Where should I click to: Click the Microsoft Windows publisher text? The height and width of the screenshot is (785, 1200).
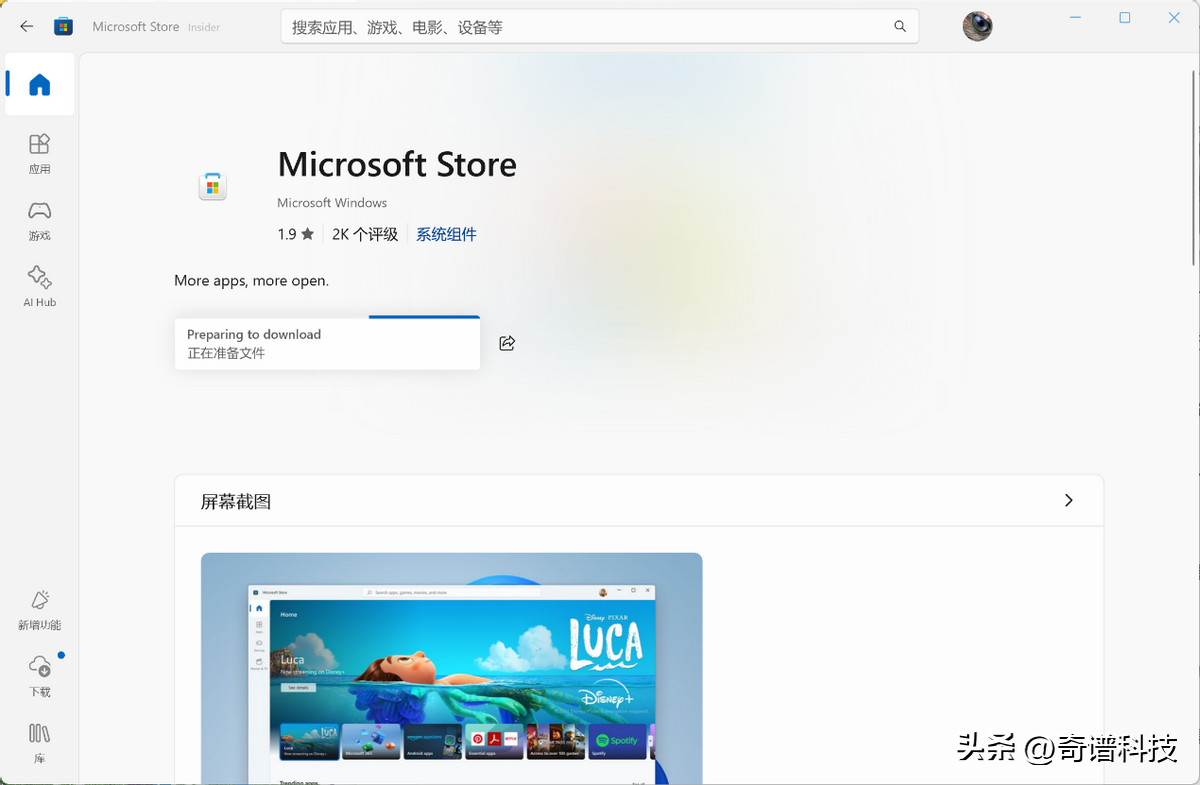pos(332,203)
